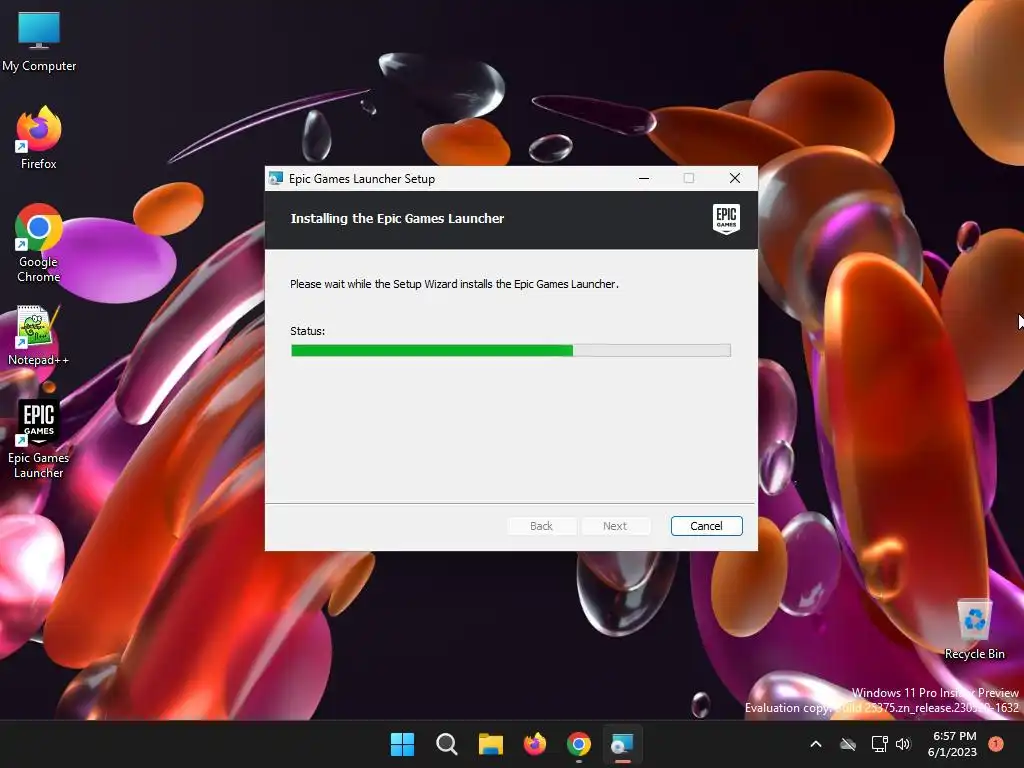The image size is (1024, 768).
Task: Show hidden system tray icons
Action: 816,744
